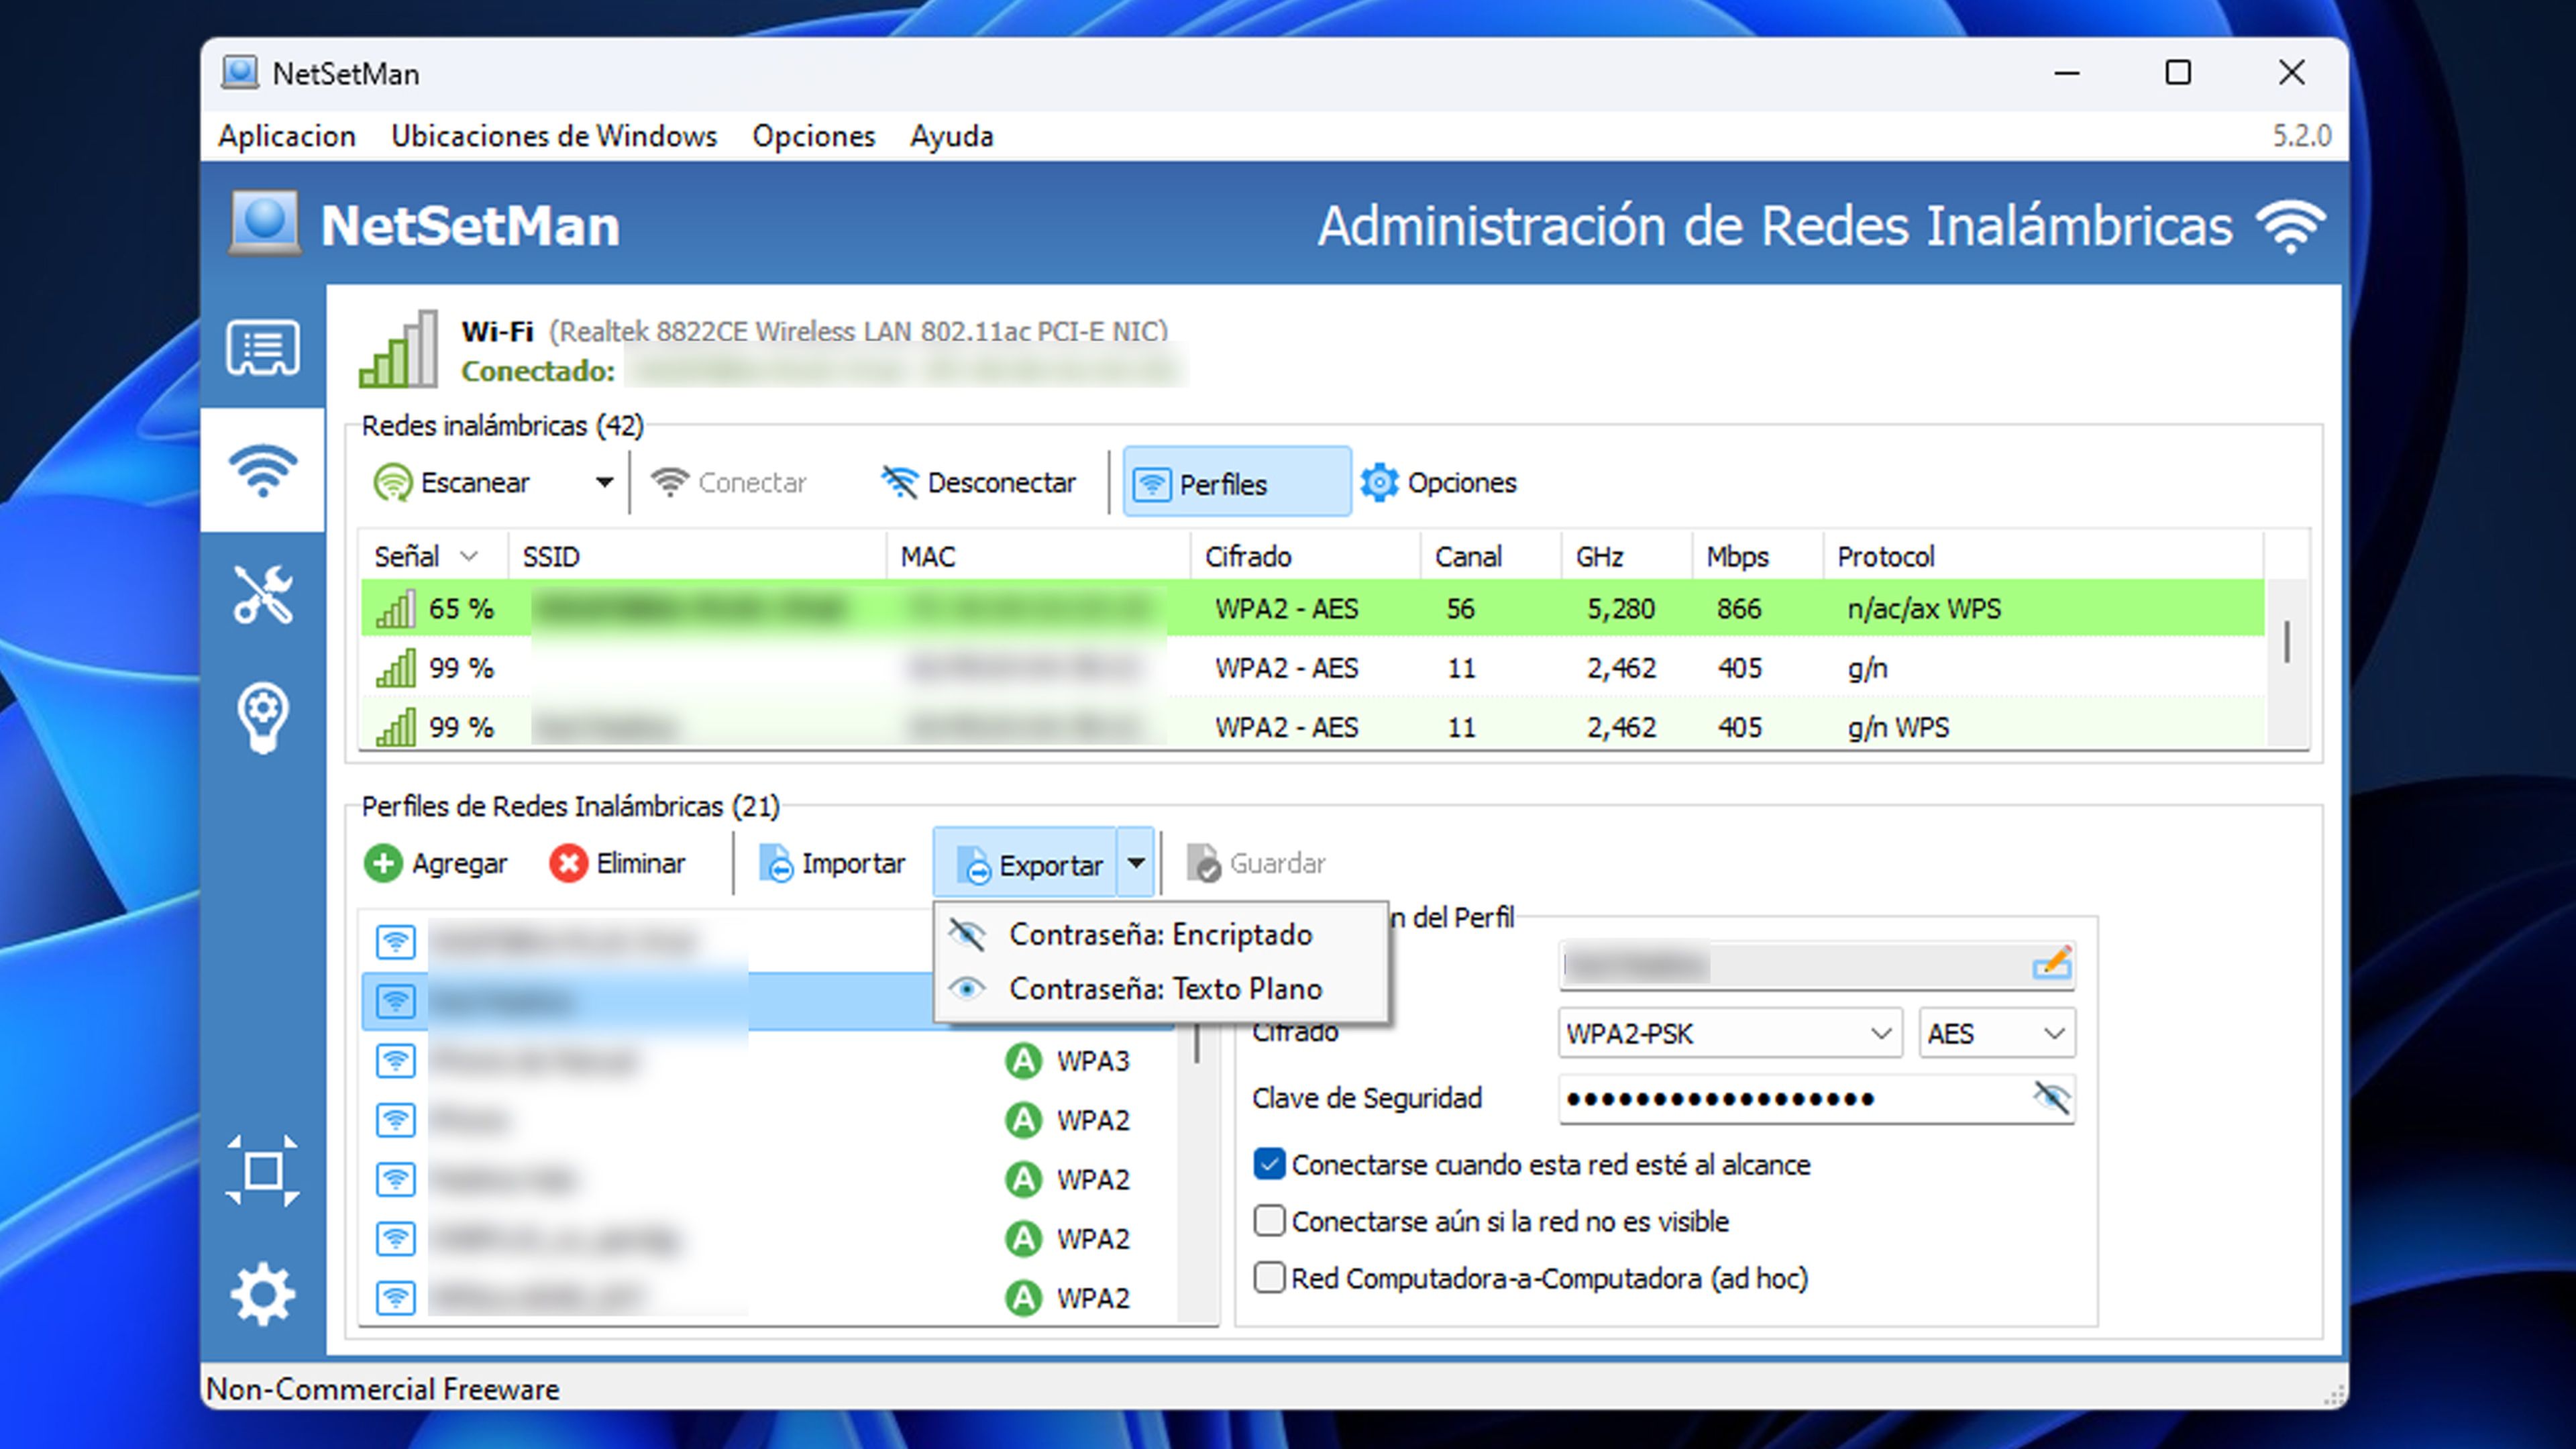Open the Ubicaciones de Windows menu

coord(554,136)
